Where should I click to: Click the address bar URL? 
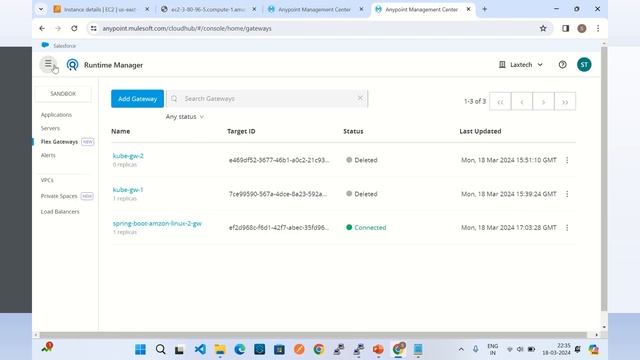click(187, 29)
